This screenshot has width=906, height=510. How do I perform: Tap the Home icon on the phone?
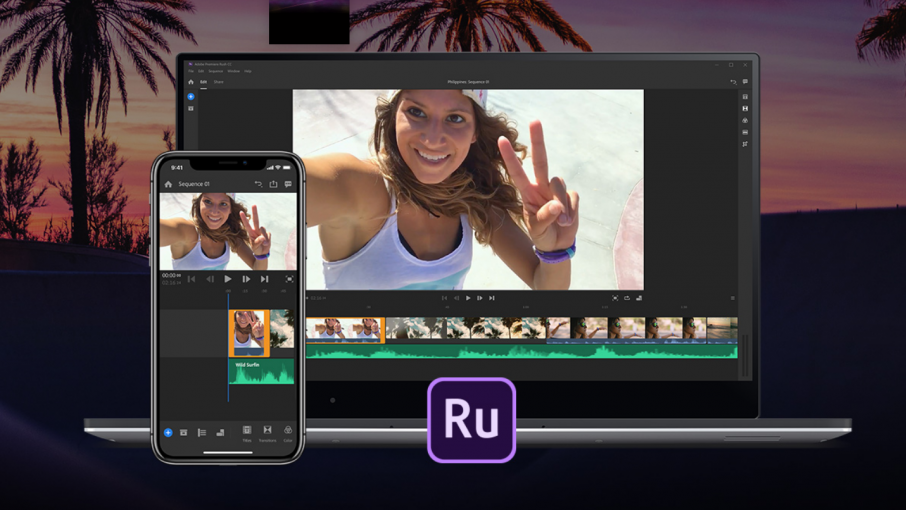pos(168,184)
